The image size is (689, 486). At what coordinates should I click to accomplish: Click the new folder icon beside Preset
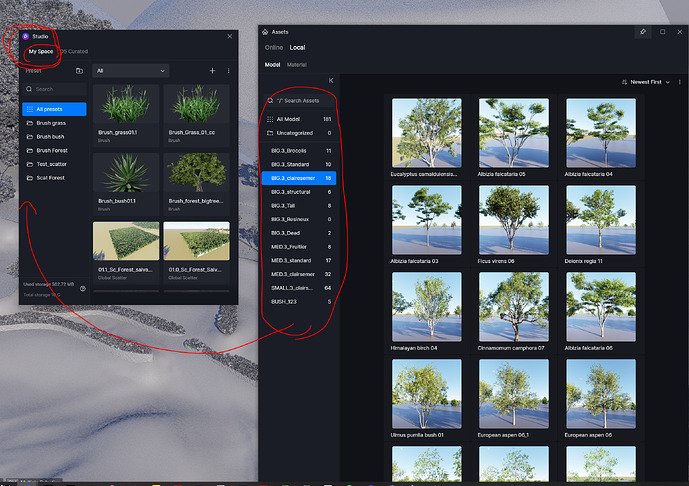[79, 71]
